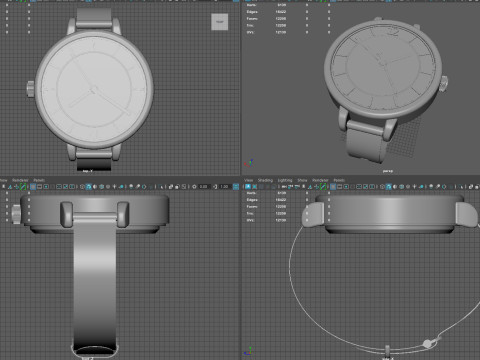Toggle X-ray mode in front view toolbar

pos(170,187)
